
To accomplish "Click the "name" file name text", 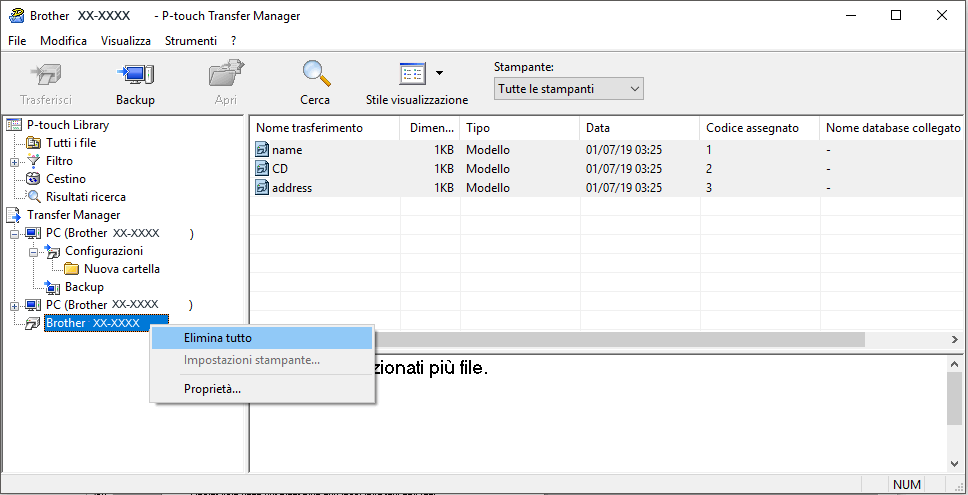I will coord(287,150).
